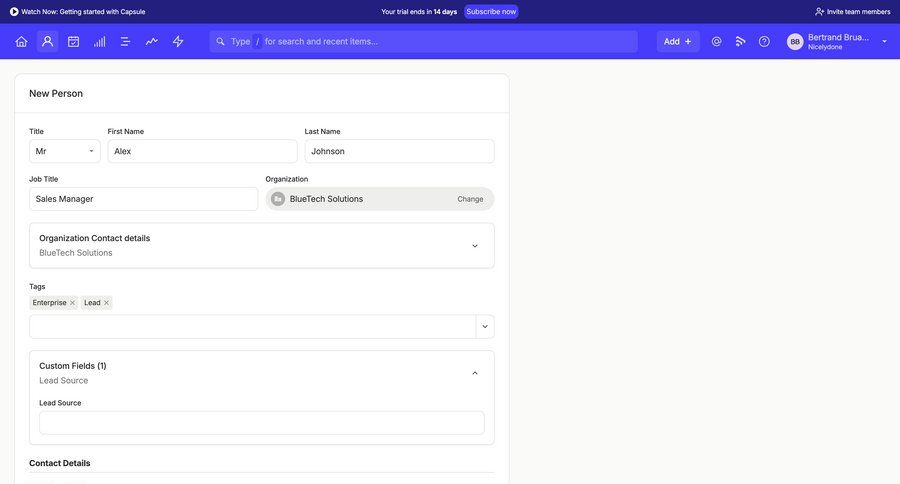Open the People & Organizations icon

tap(47, 41)
